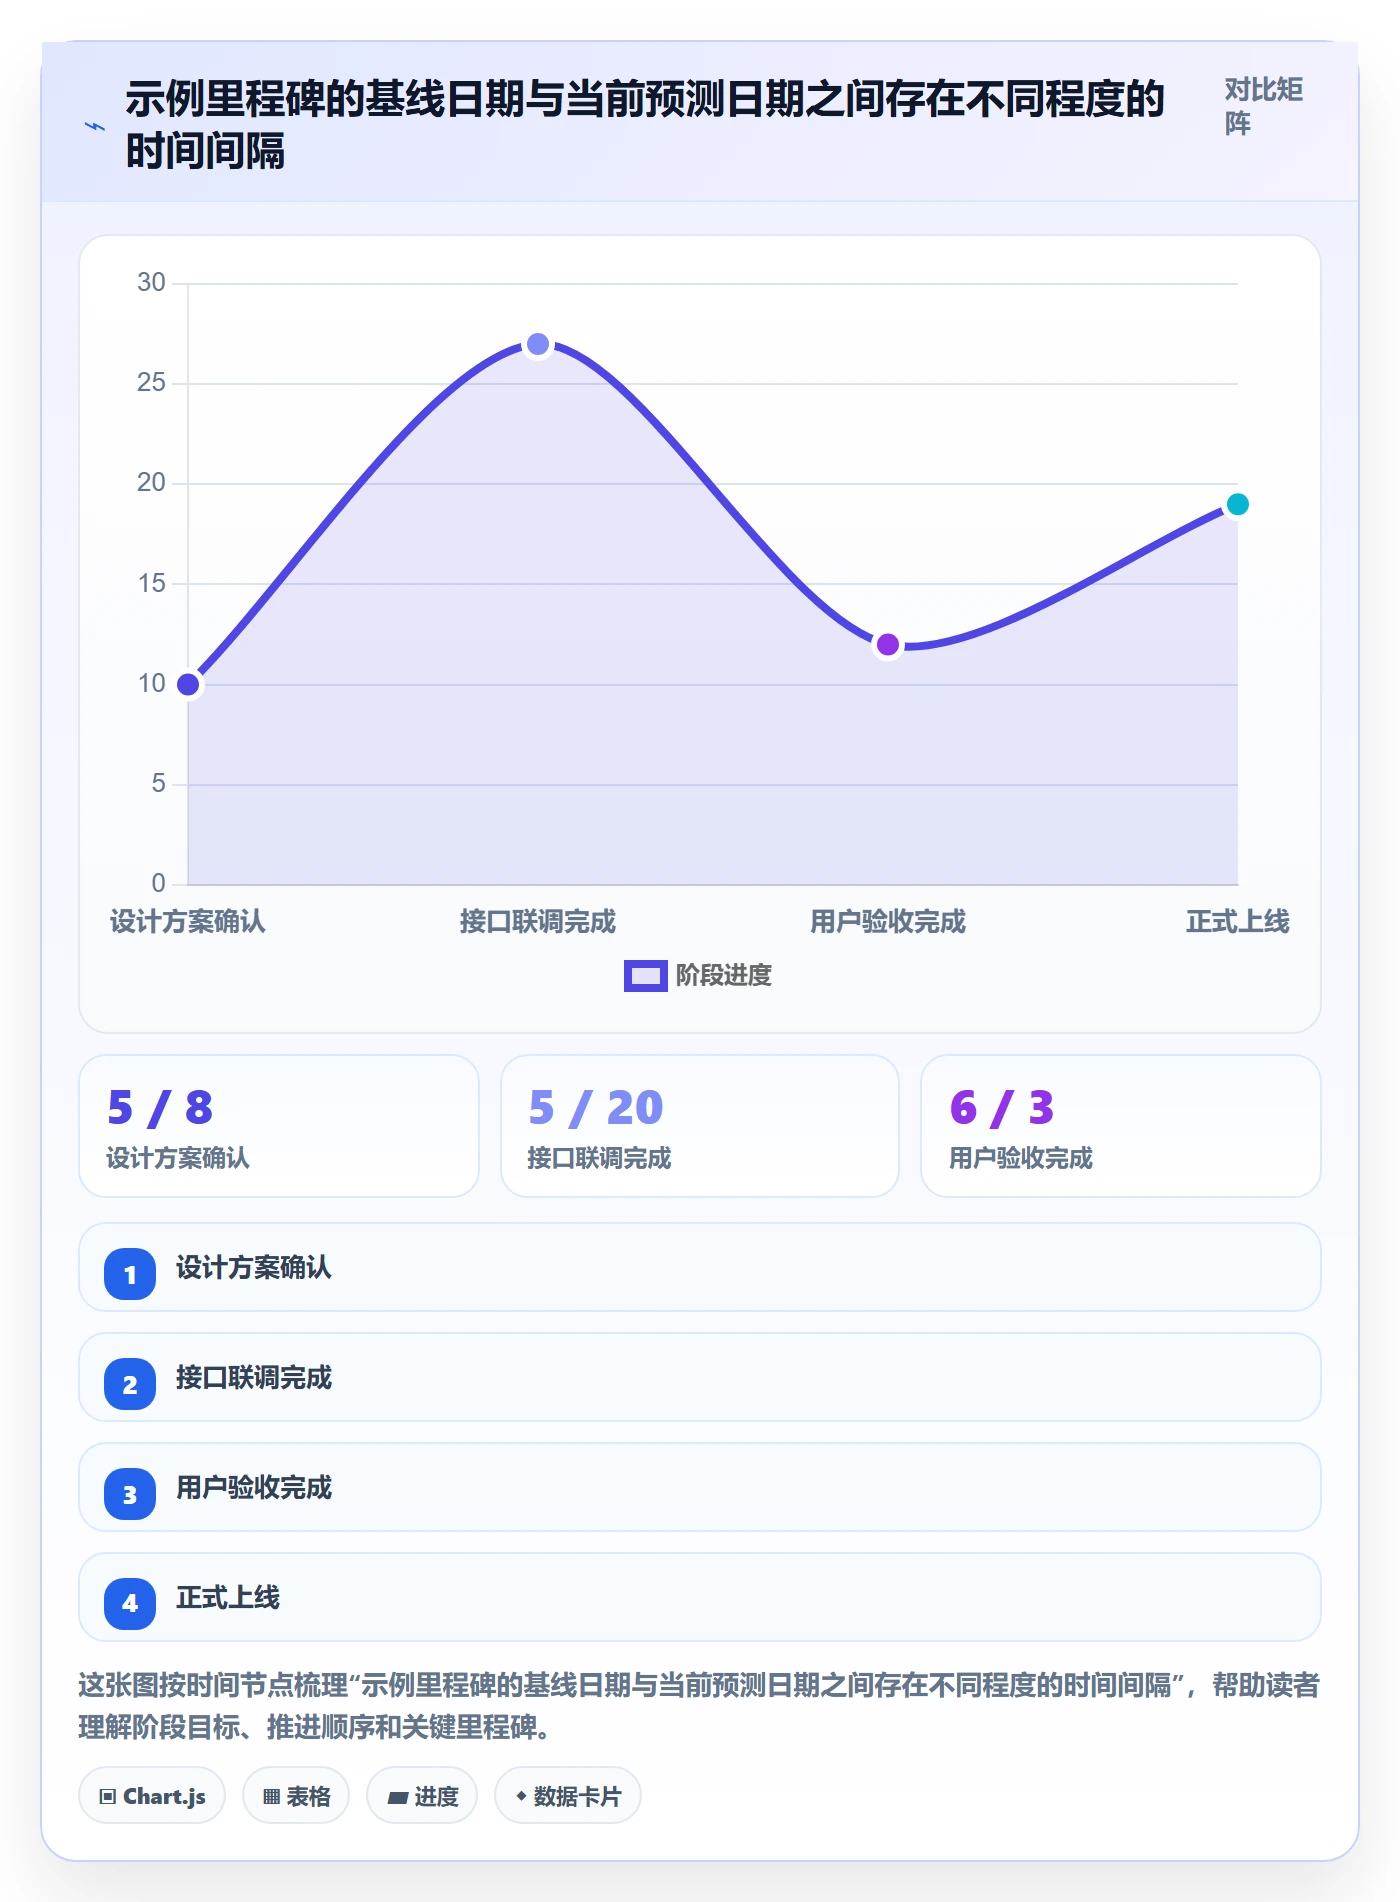
Task: Click the 数据卡片 tag
Action: click(x=568, y=1796)
